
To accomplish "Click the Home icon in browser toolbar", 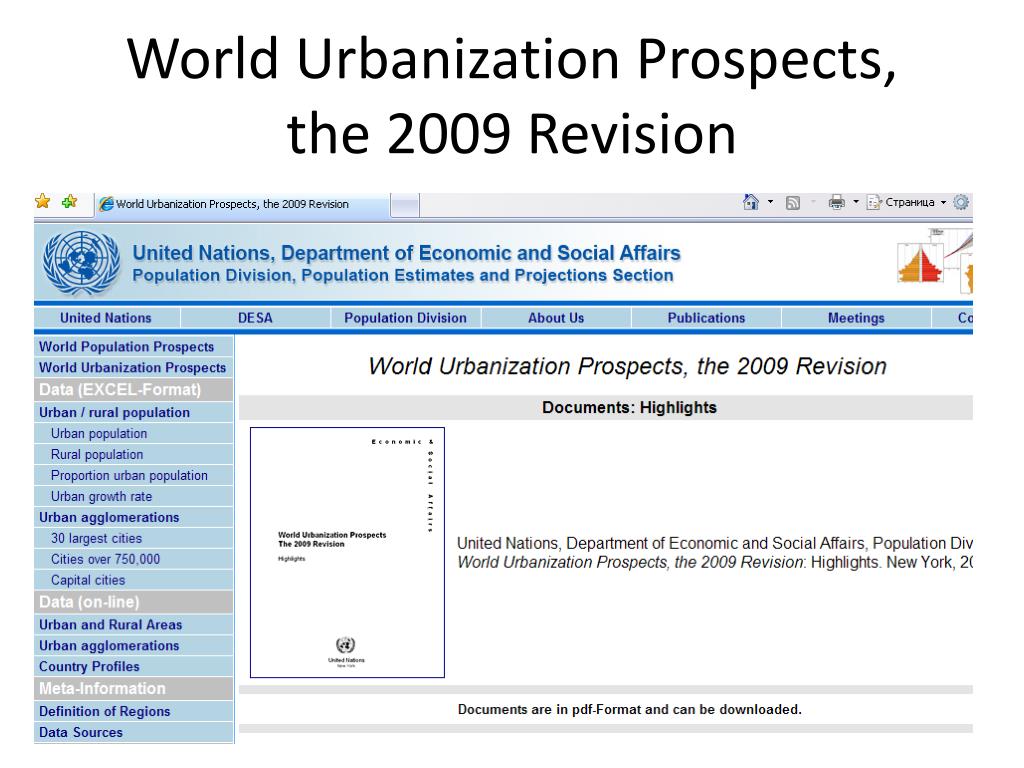I will (x=751, y=202).
